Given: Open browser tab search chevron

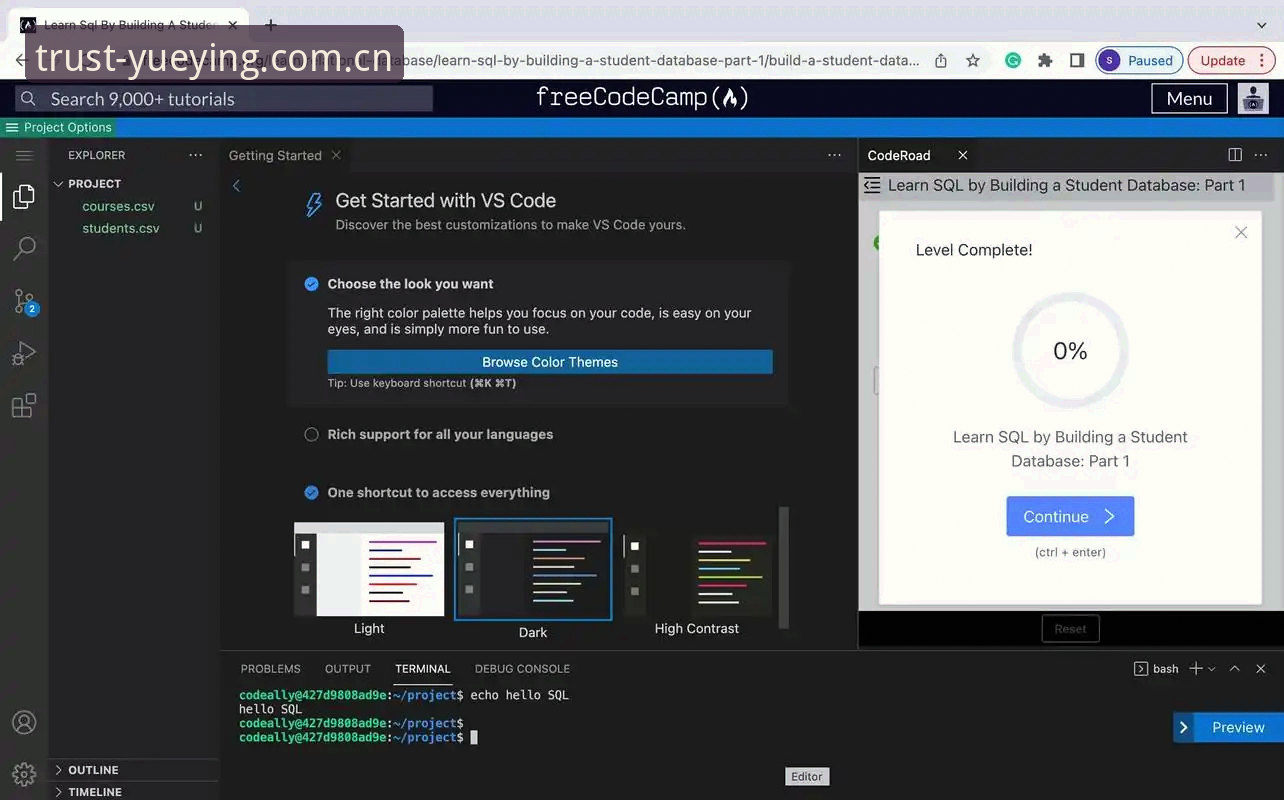Looking at the screenshot, I should point(1262,25).
